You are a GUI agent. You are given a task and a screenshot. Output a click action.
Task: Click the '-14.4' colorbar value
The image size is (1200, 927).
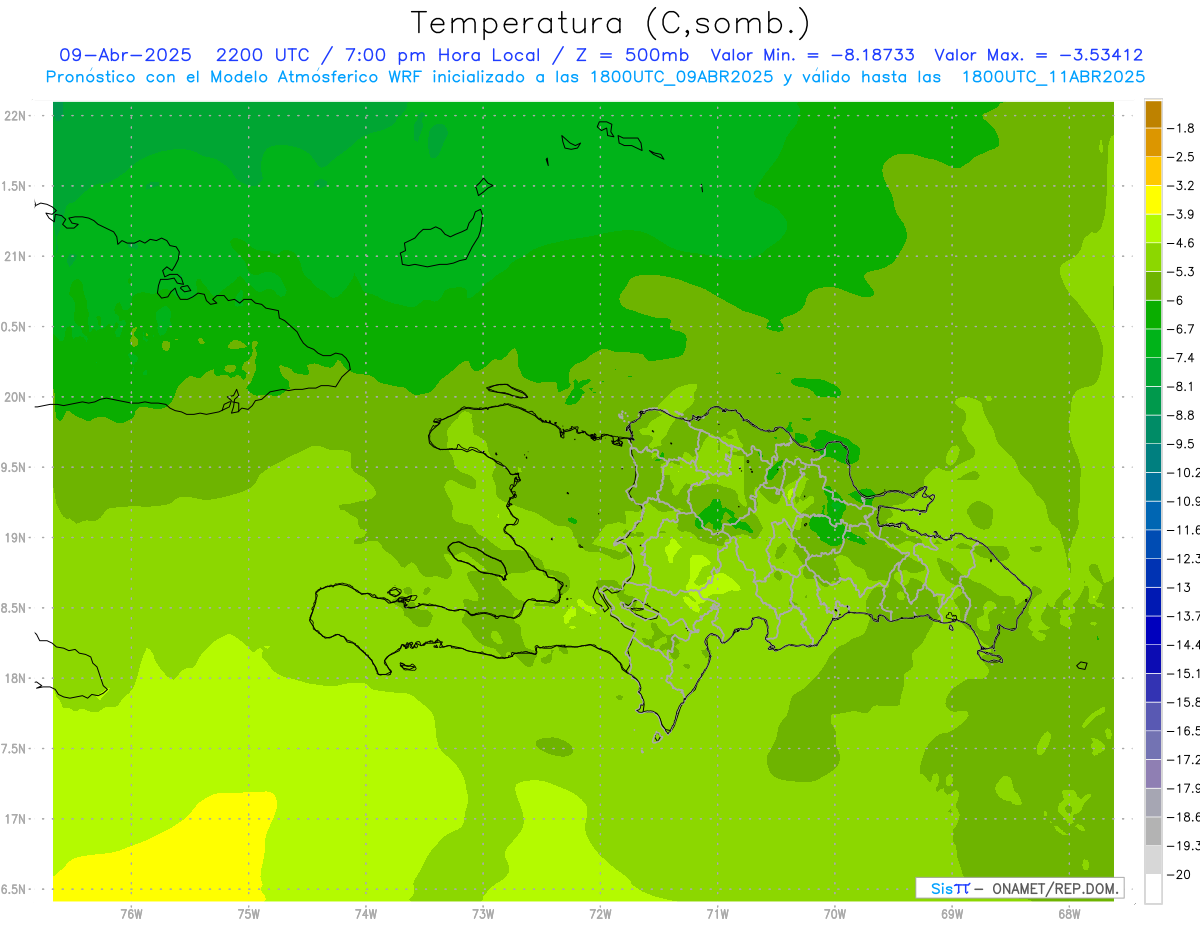pos(1183,645)
